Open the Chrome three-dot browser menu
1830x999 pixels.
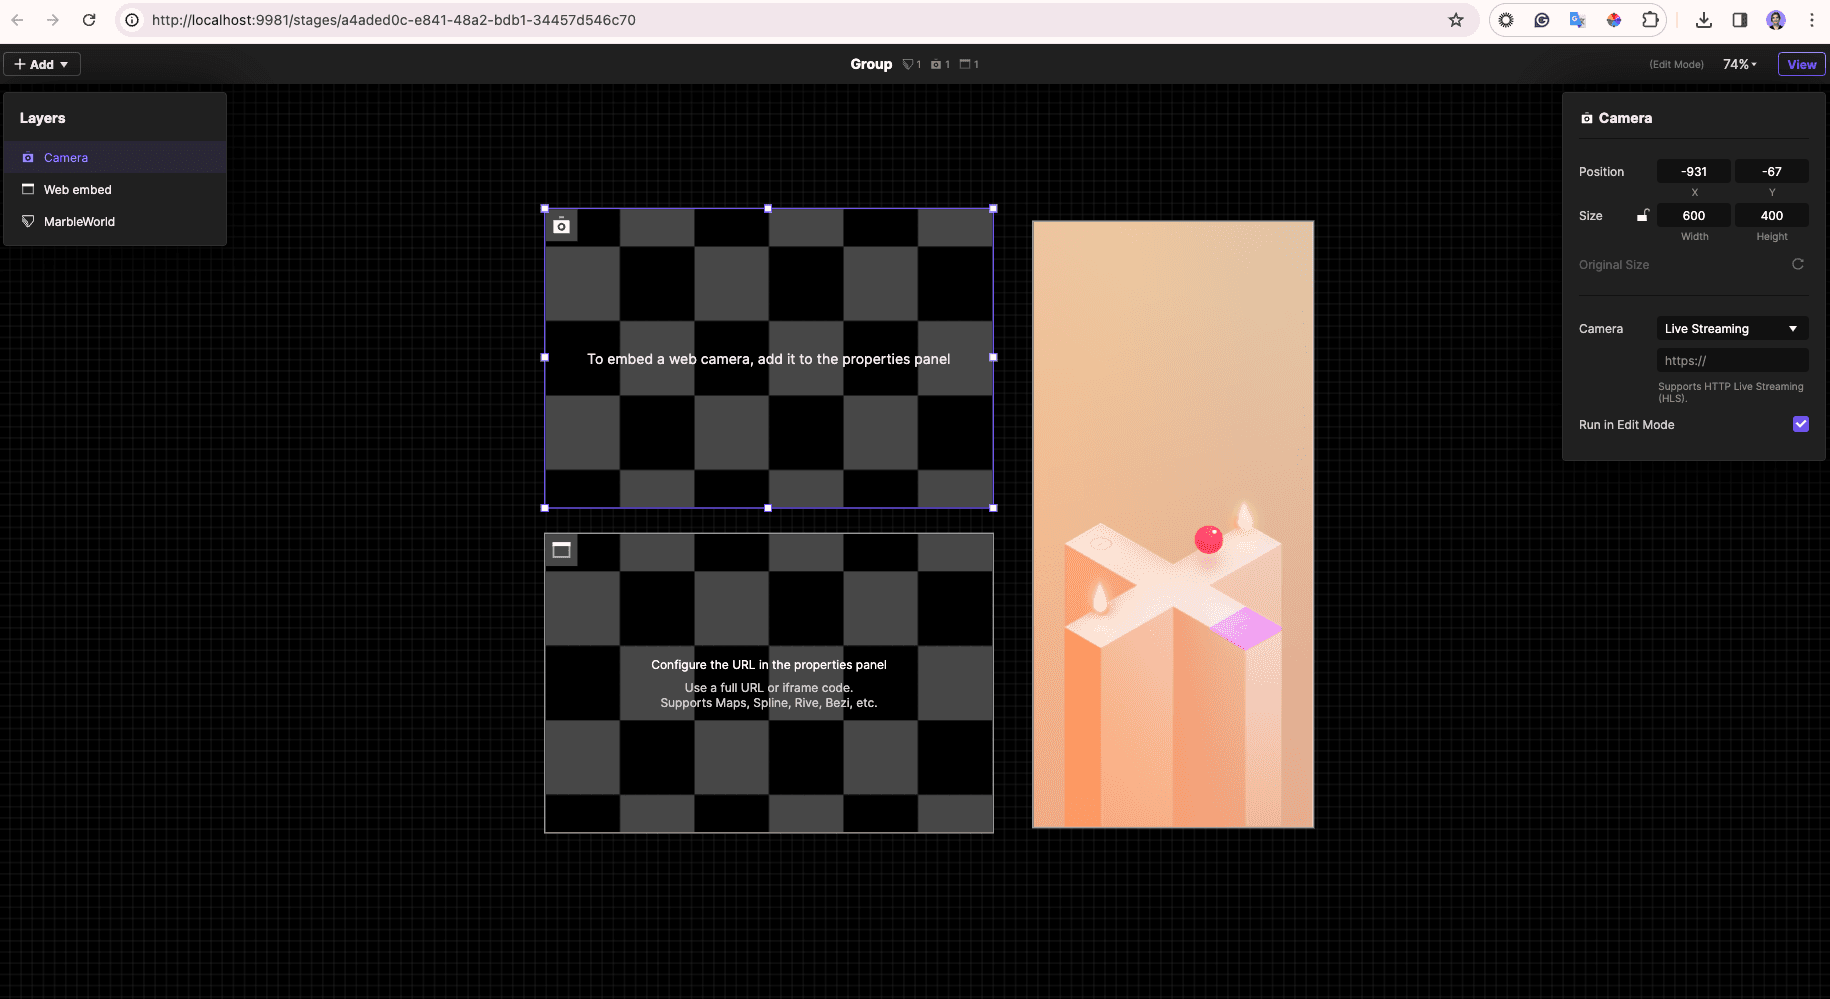tap(1812, 20)
